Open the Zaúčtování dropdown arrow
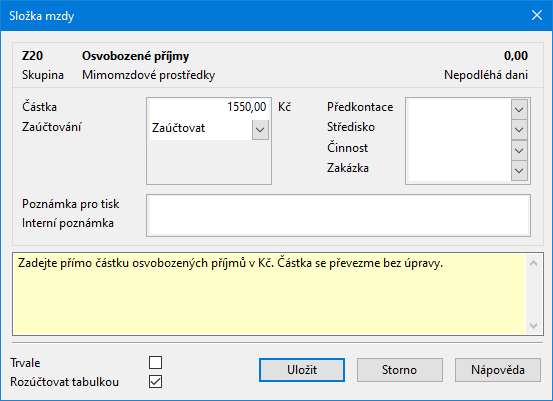The width and height of the screenshot is (553, 401). (260, 130)
